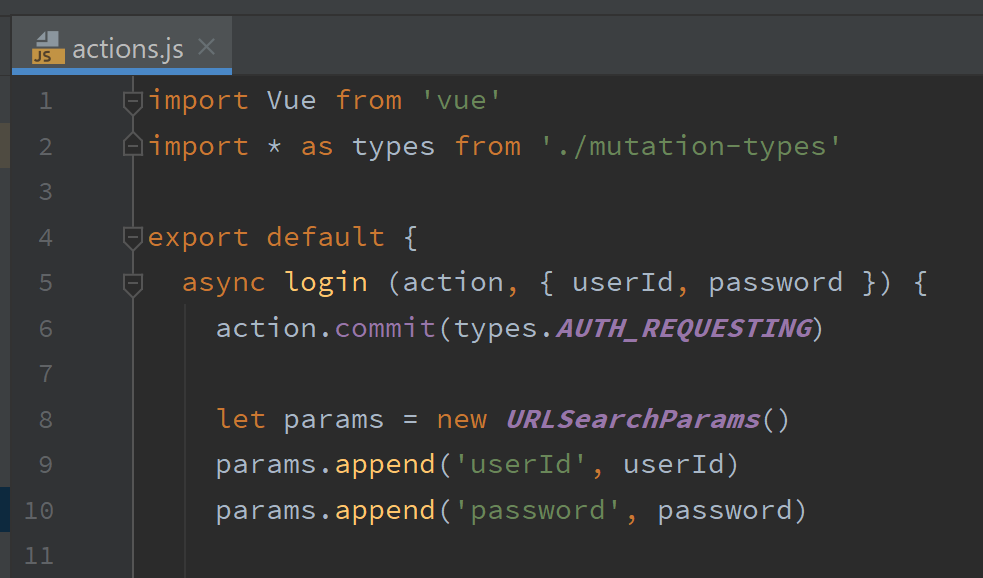Click the 'login' function name
This screenshot has height=578, width=983.
click(326, 283)
